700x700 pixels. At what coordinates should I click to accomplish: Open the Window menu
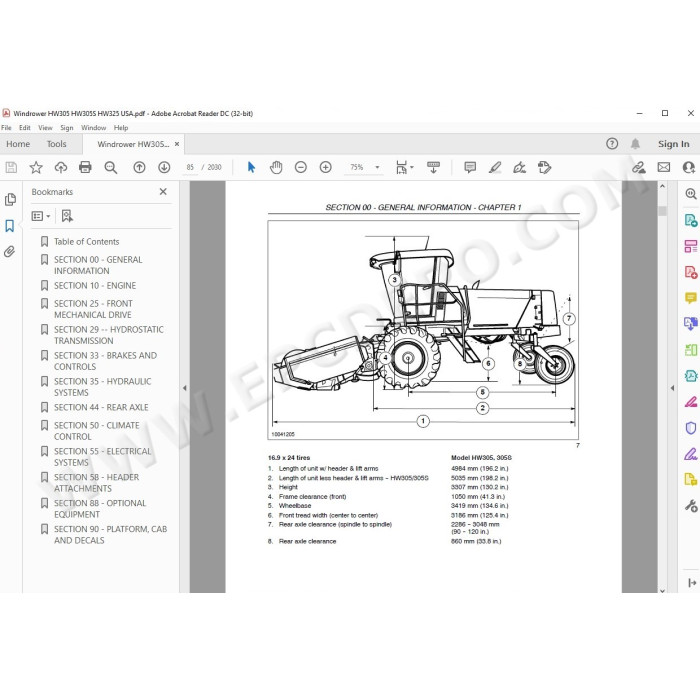pyautogui.click(x=93, y=128)
